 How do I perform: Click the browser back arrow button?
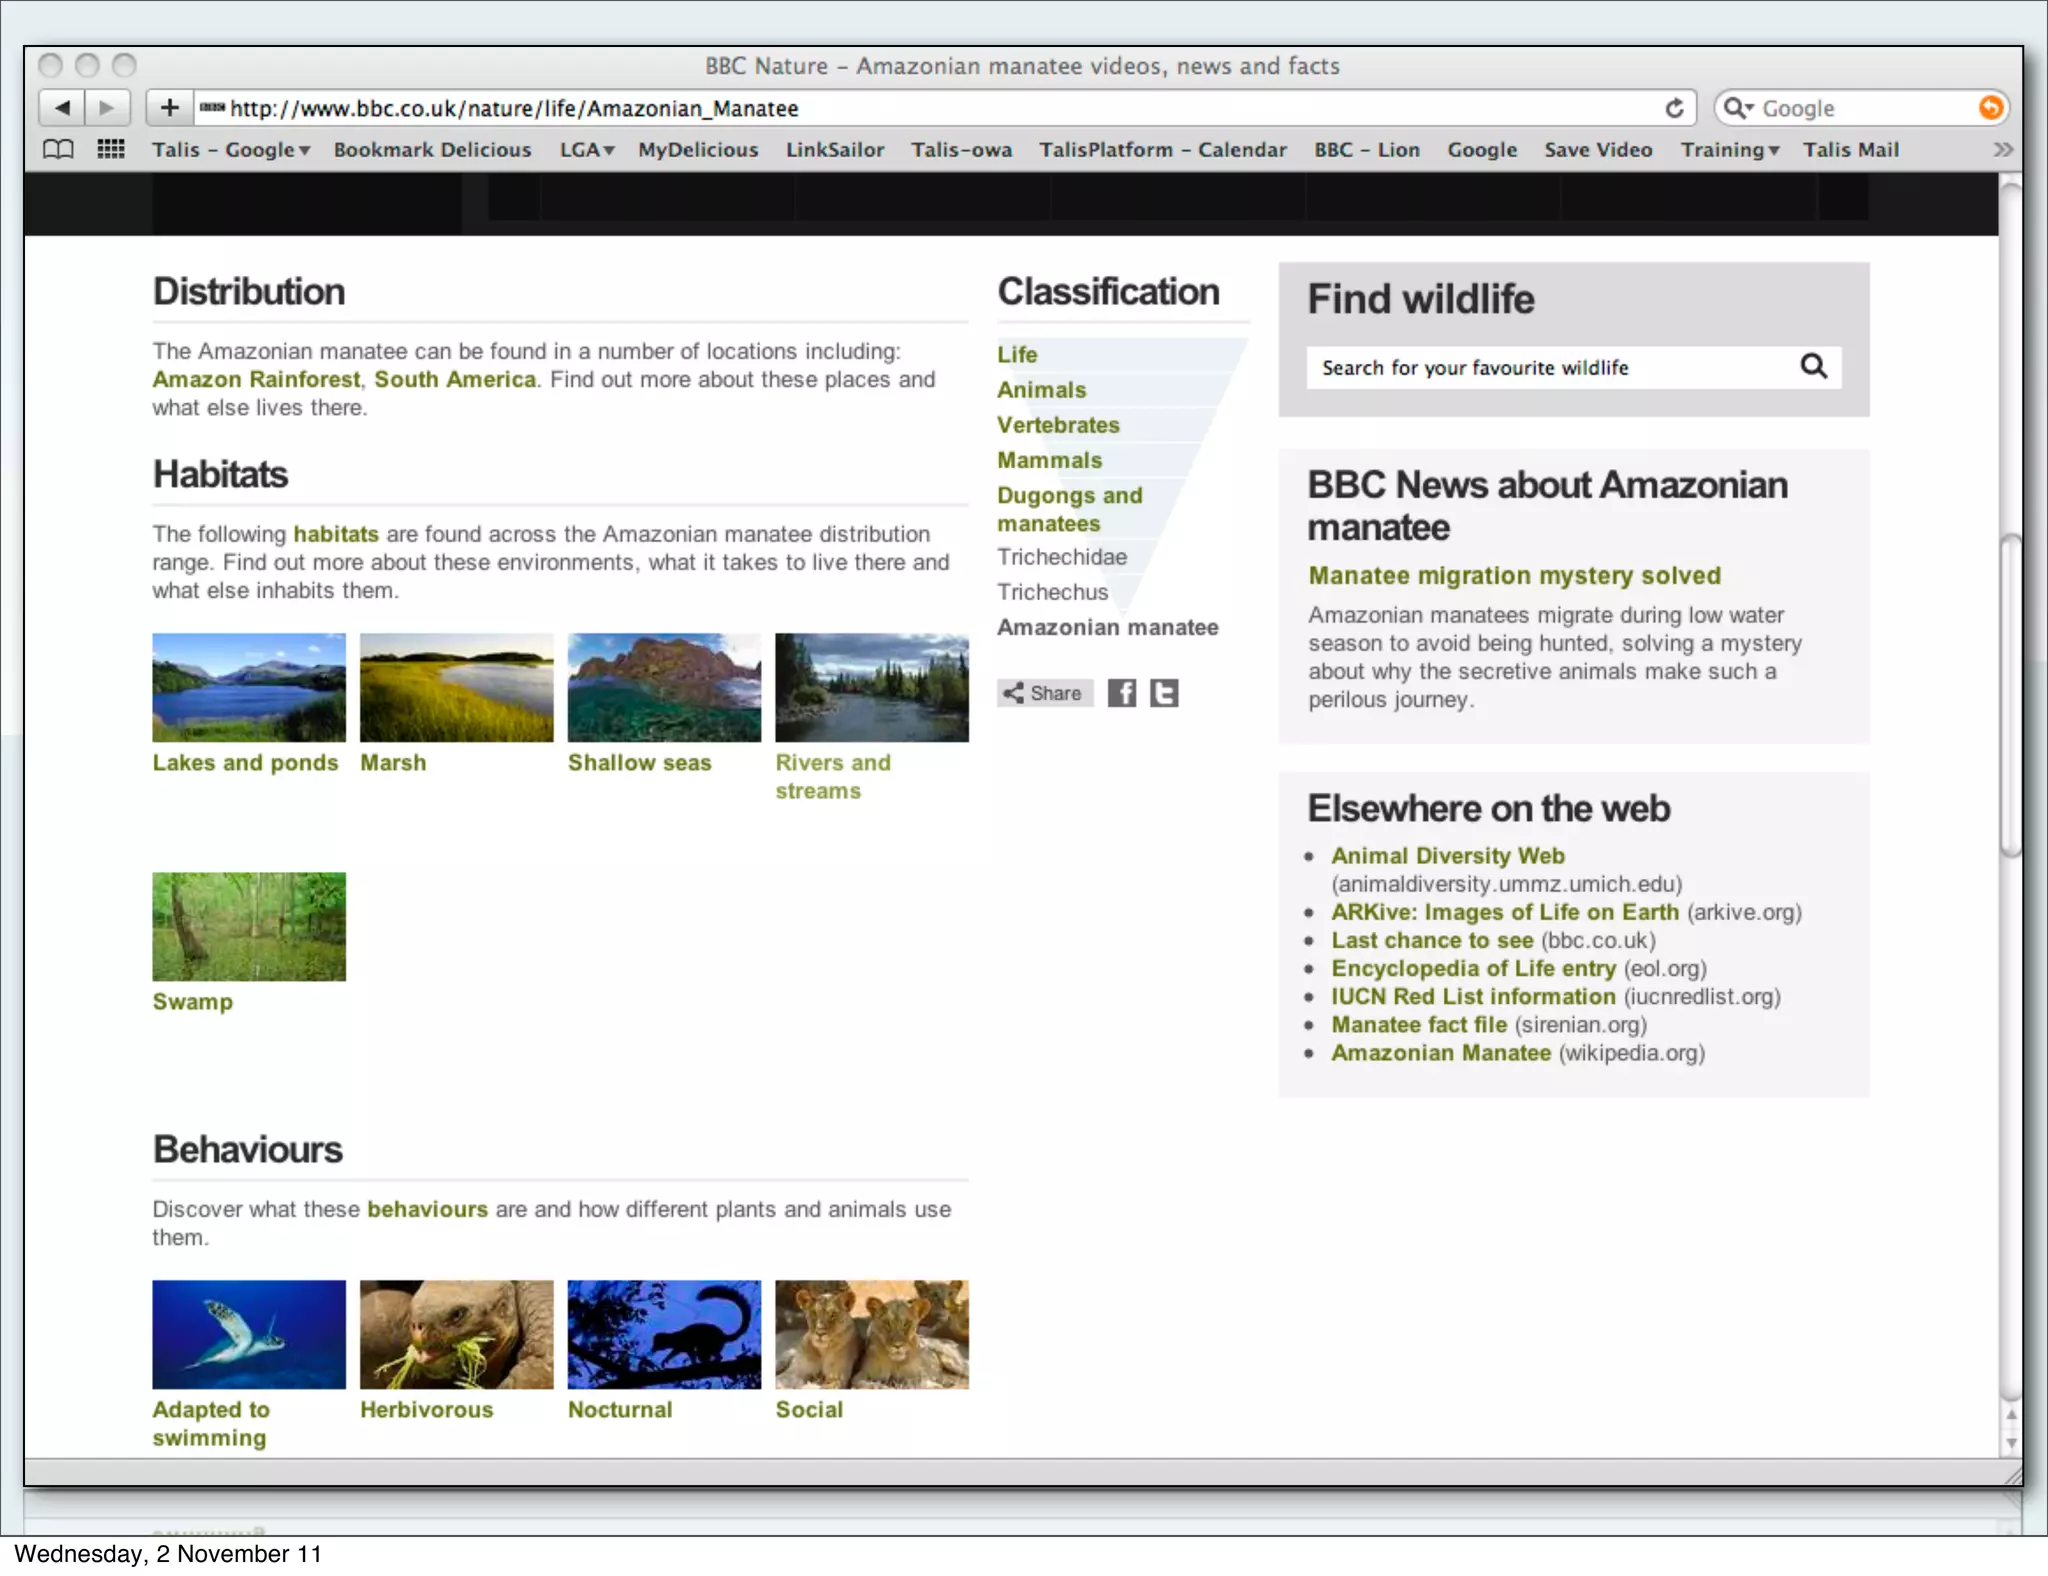(62, 108)
